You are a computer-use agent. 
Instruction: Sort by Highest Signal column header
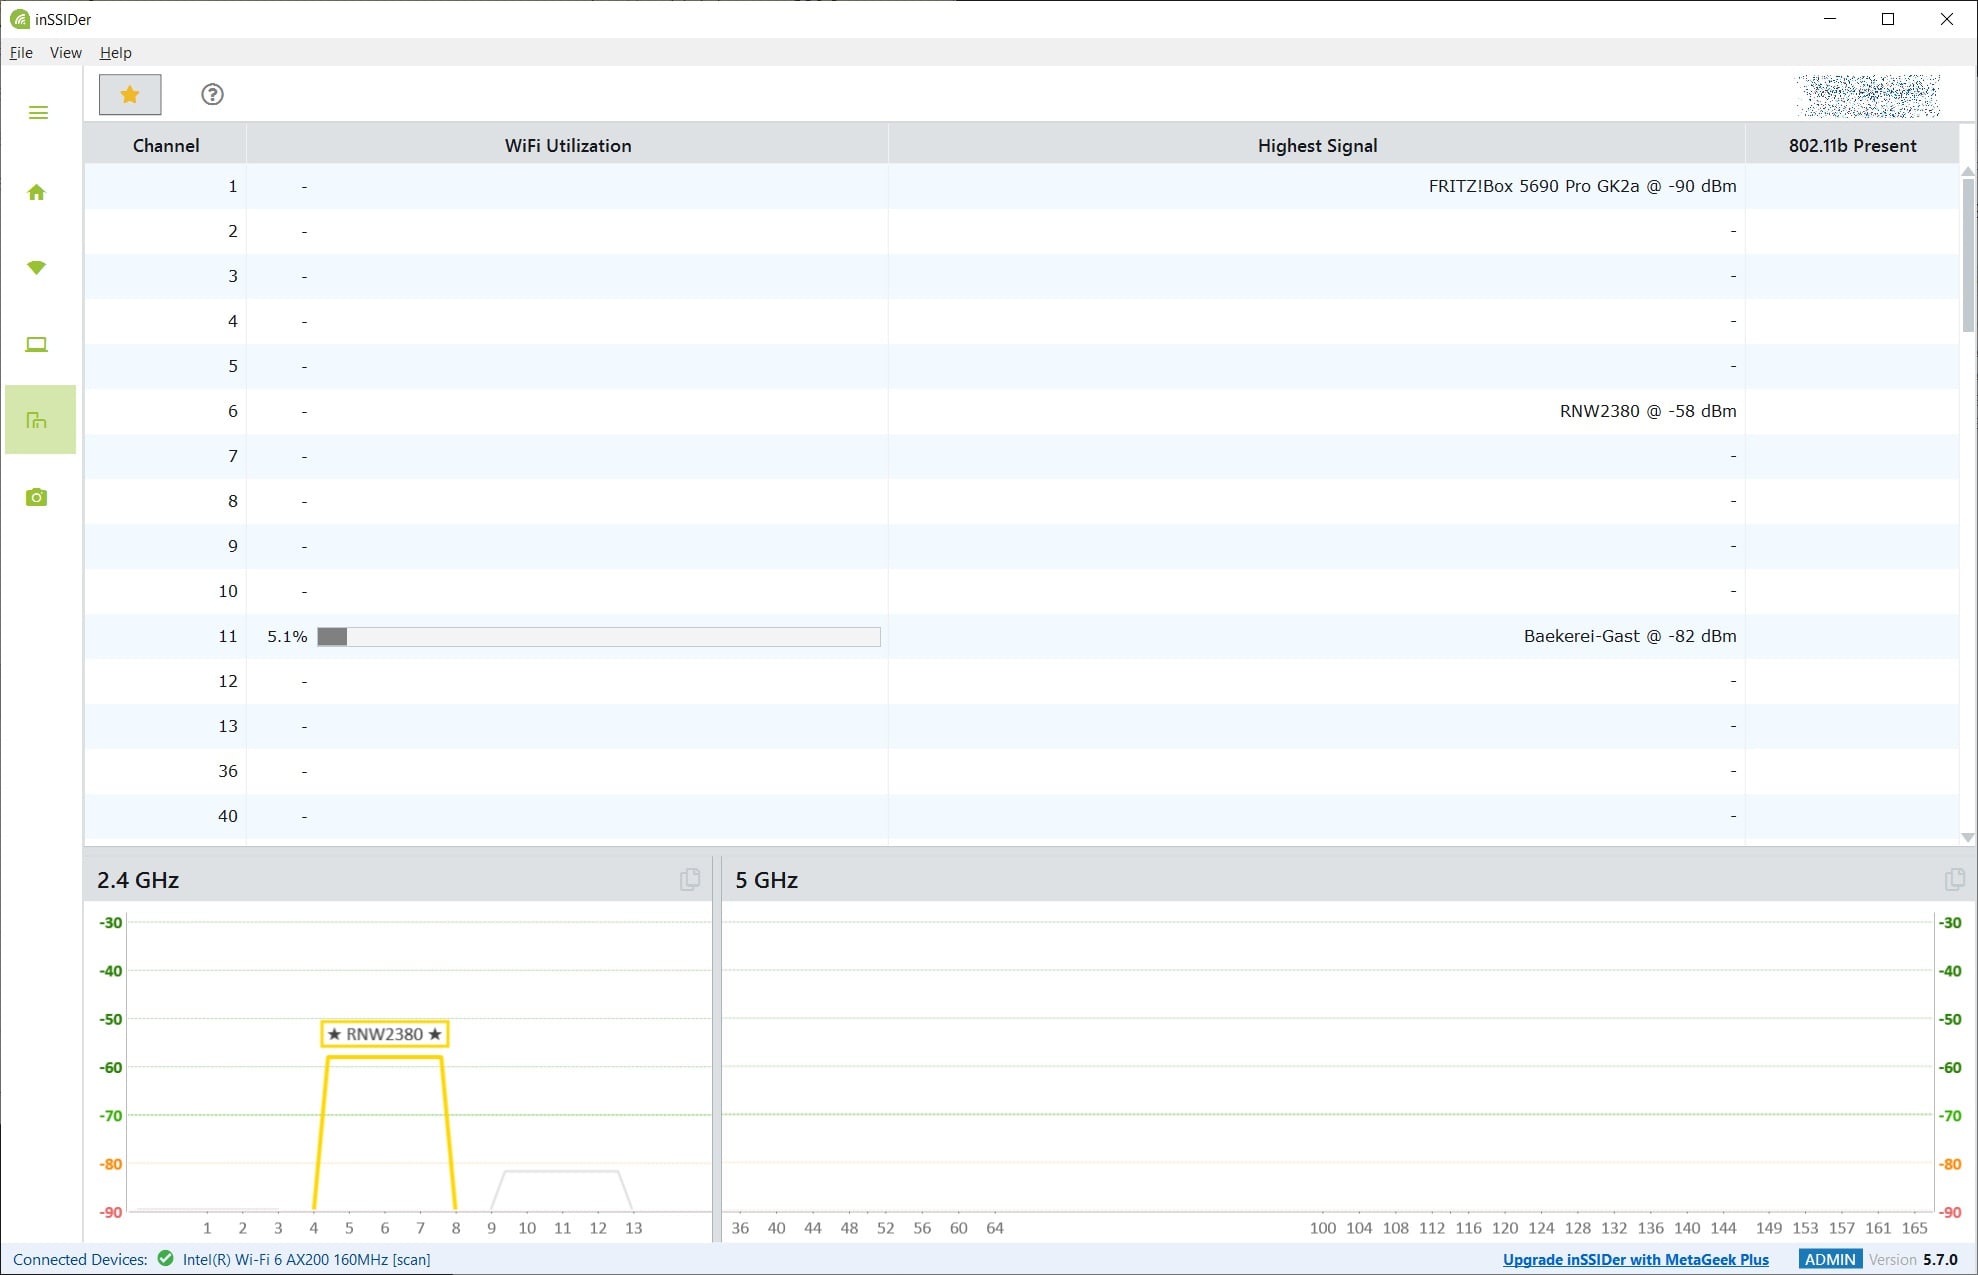1317,145
